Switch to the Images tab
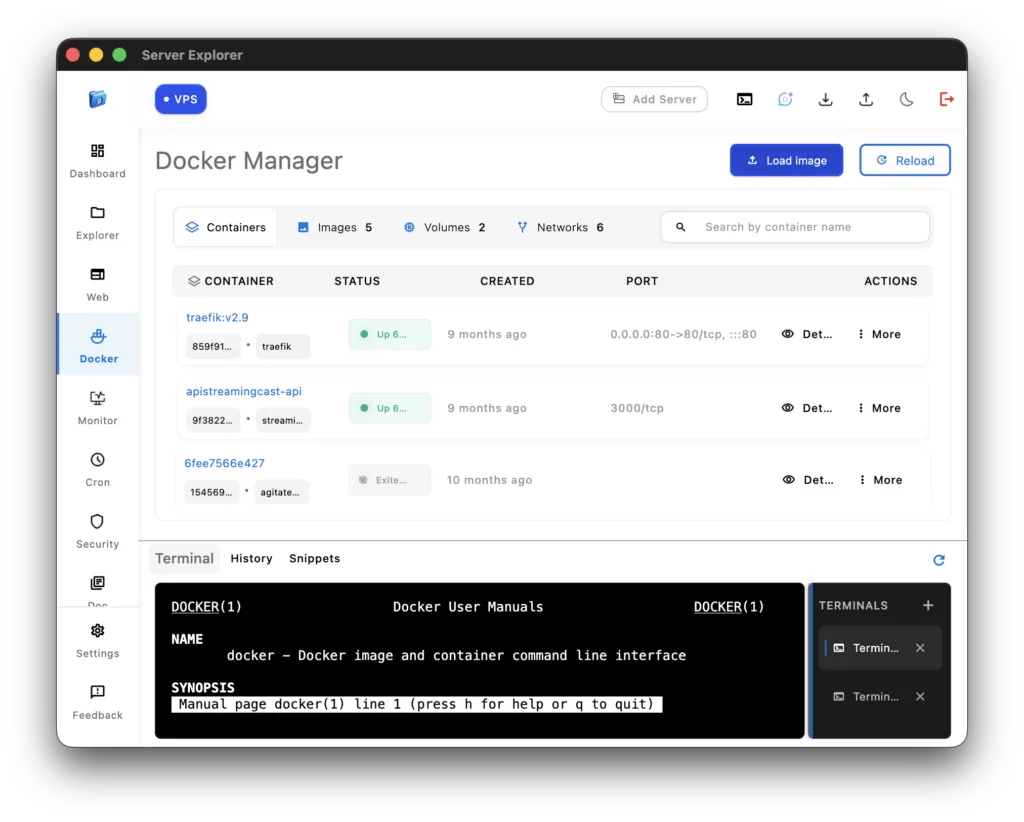The image size is (1024, 822). (x=334, y=227)
